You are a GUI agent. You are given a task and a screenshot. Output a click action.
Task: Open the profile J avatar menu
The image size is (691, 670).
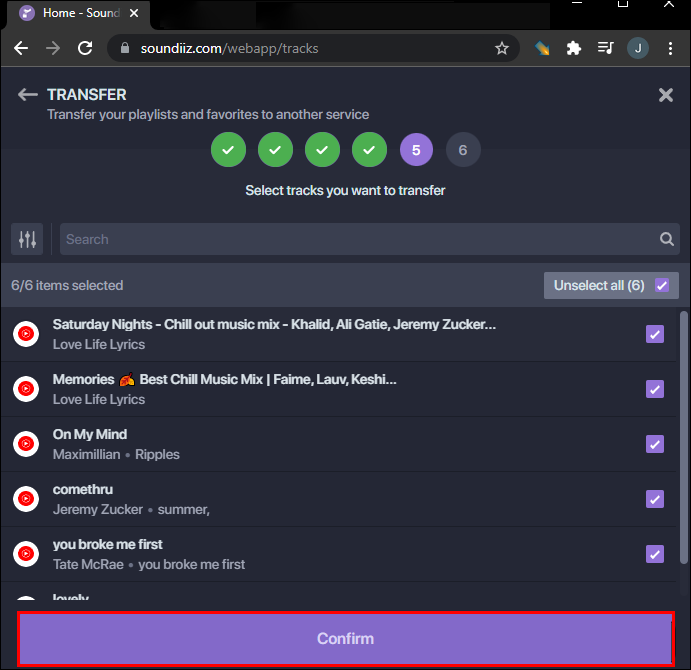[637, 48]
